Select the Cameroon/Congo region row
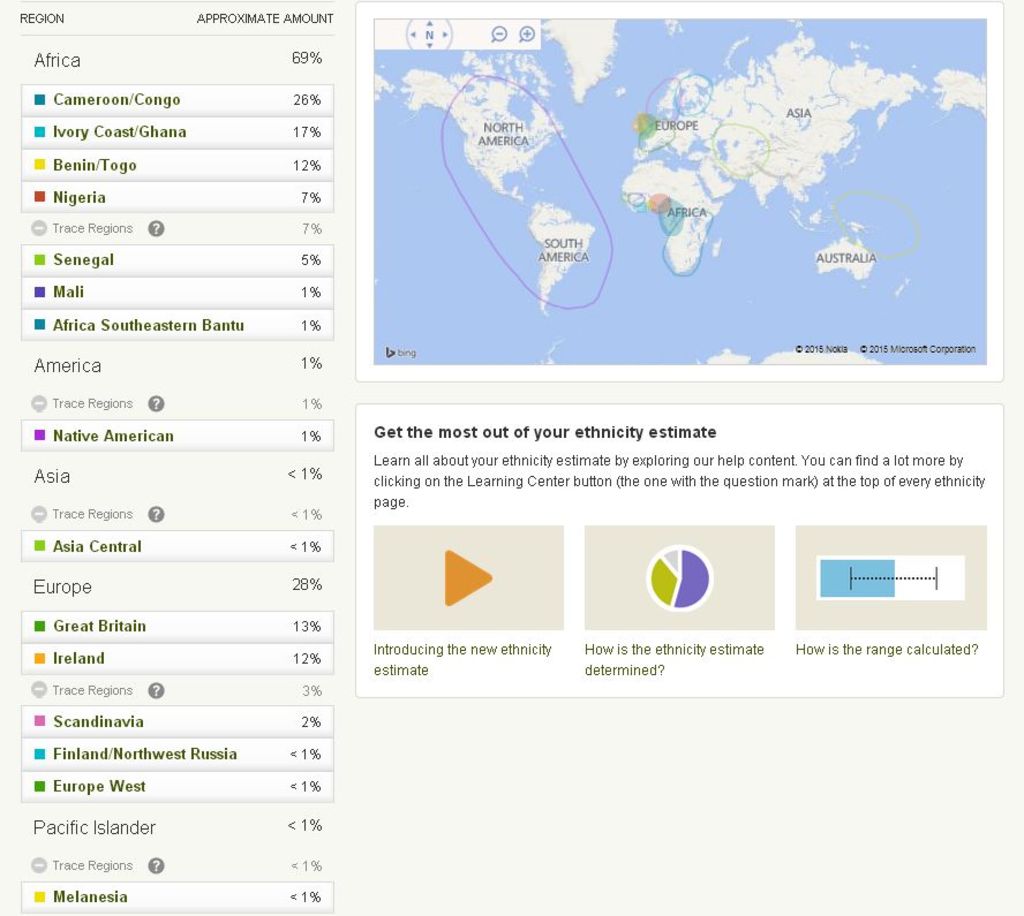Screen dimensions: 1024x916 pyautogui.click(x=178, y=100)
